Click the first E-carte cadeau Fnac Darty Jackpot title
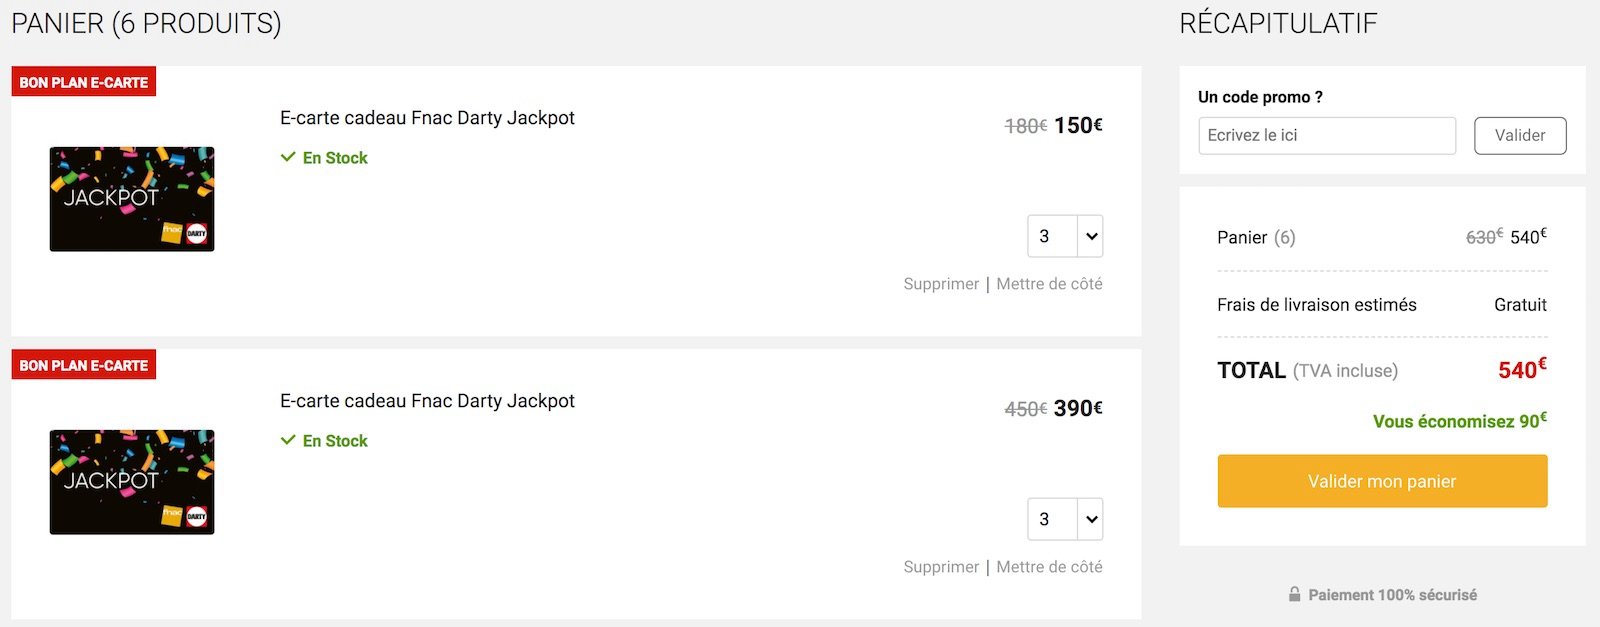The height and width of the screenshot is (627, 1600). pyautogui.click(x=428, y=117)
